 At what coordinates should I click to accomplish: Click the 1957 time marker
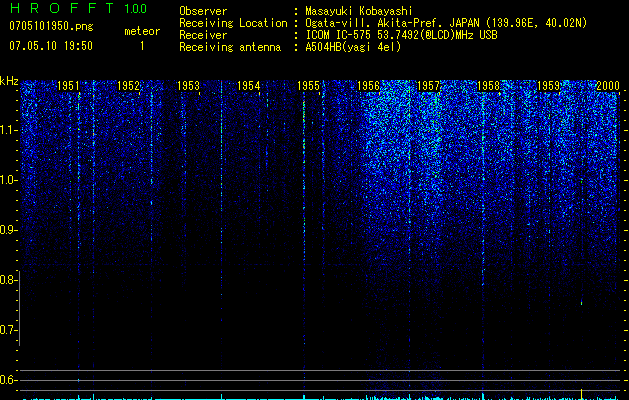(x=428, y=85)
